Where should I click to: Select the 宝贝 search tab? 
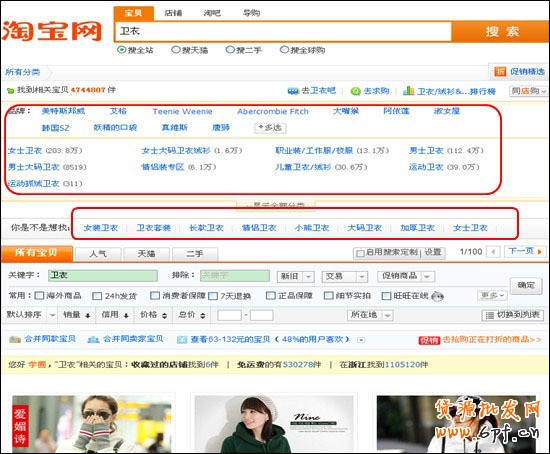pos(134,13)
